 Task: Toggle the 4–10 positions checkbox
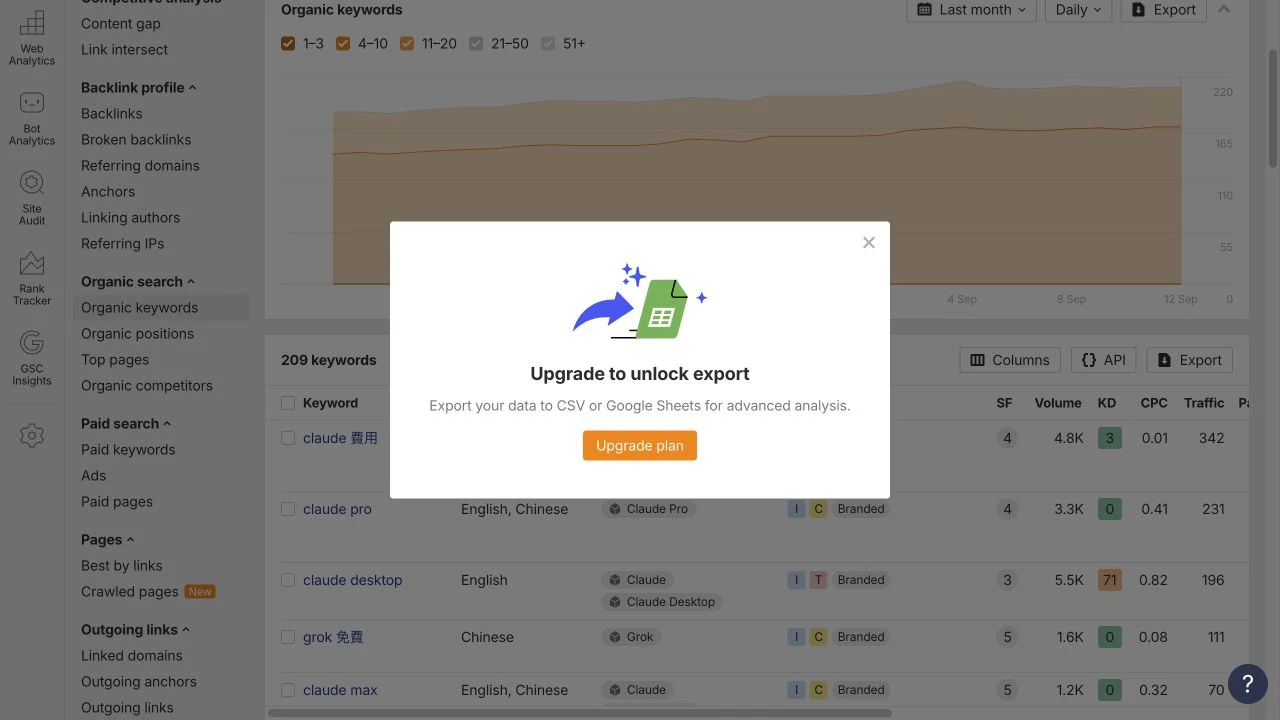pos(343,44)
